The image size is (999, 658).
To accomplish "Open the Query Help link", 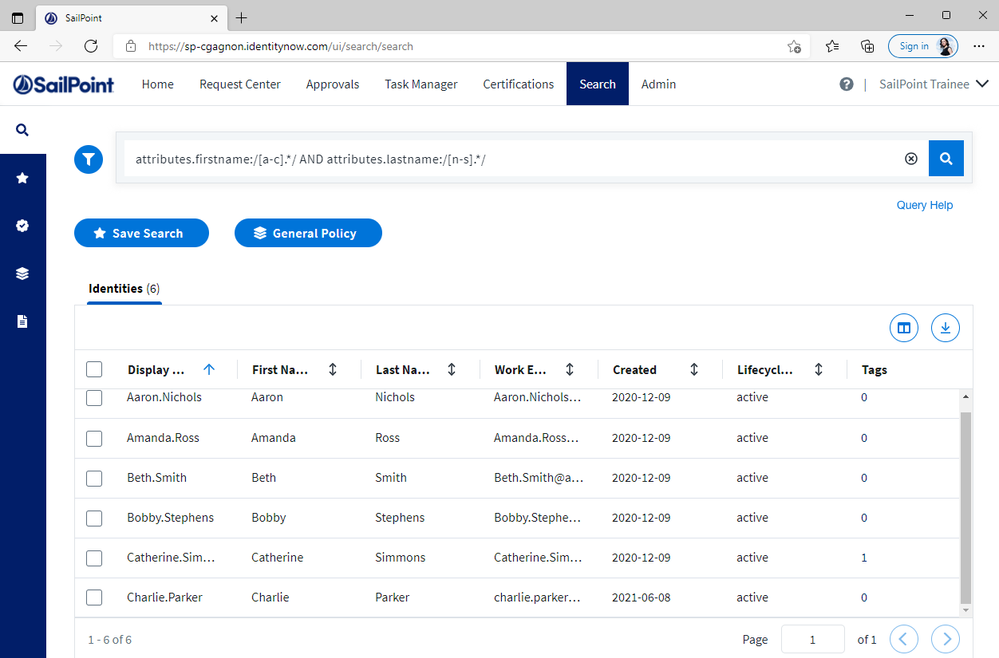I will (924, 205).
